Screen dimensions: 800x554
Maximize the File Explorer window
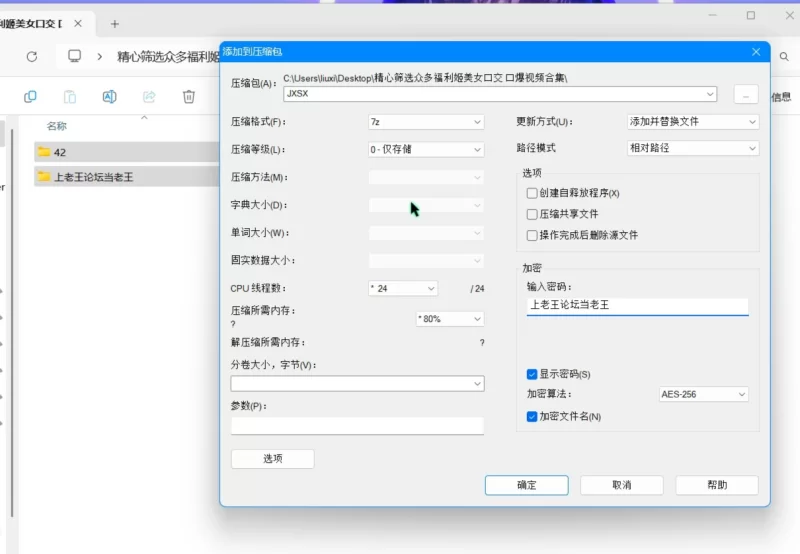(751, 16)
